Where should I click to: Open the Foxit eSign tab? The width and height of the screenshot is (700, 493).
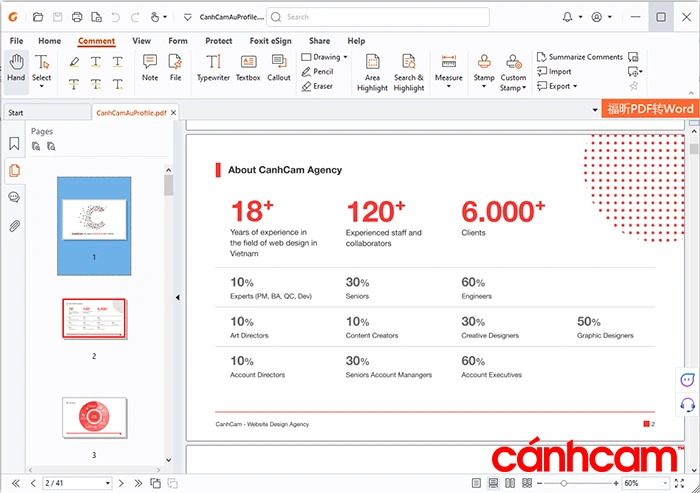click(x=271, y=41)
